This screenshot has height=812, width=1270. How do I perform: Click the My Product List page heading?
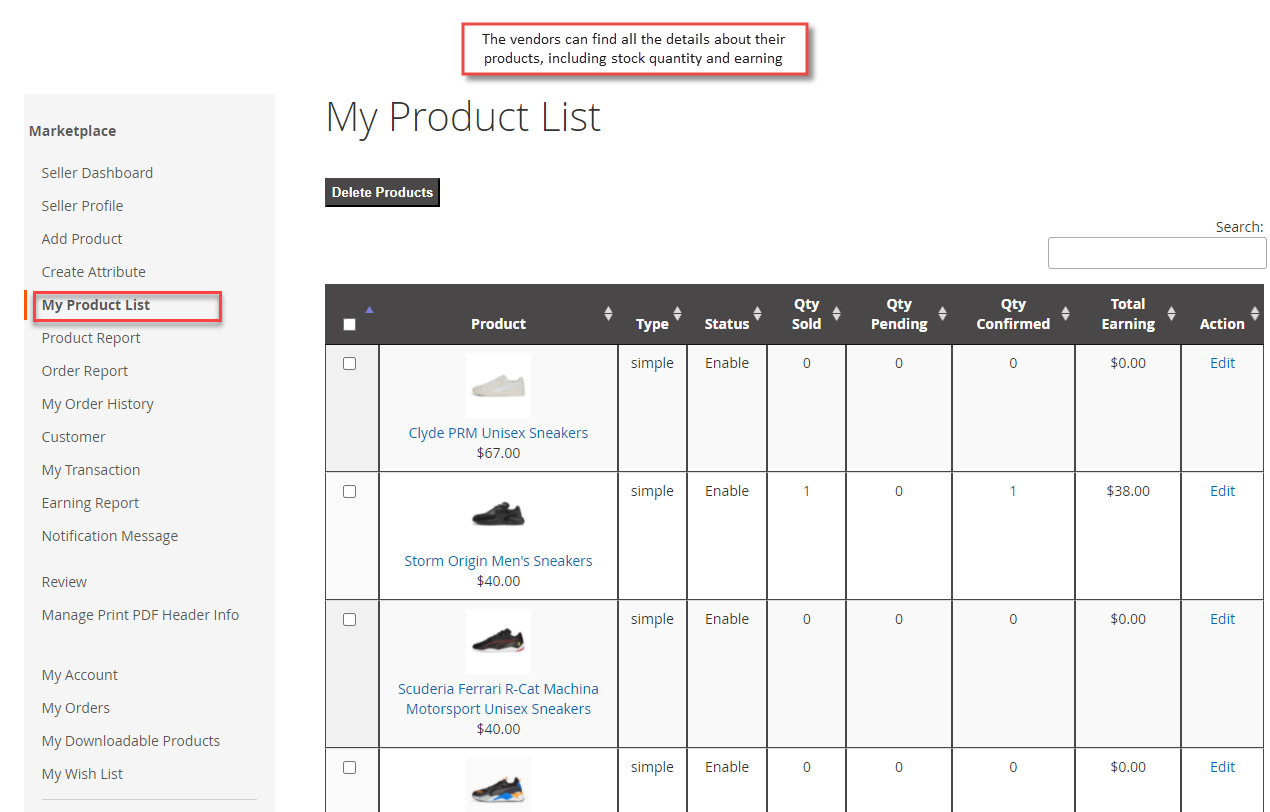[x=463, y=117]
